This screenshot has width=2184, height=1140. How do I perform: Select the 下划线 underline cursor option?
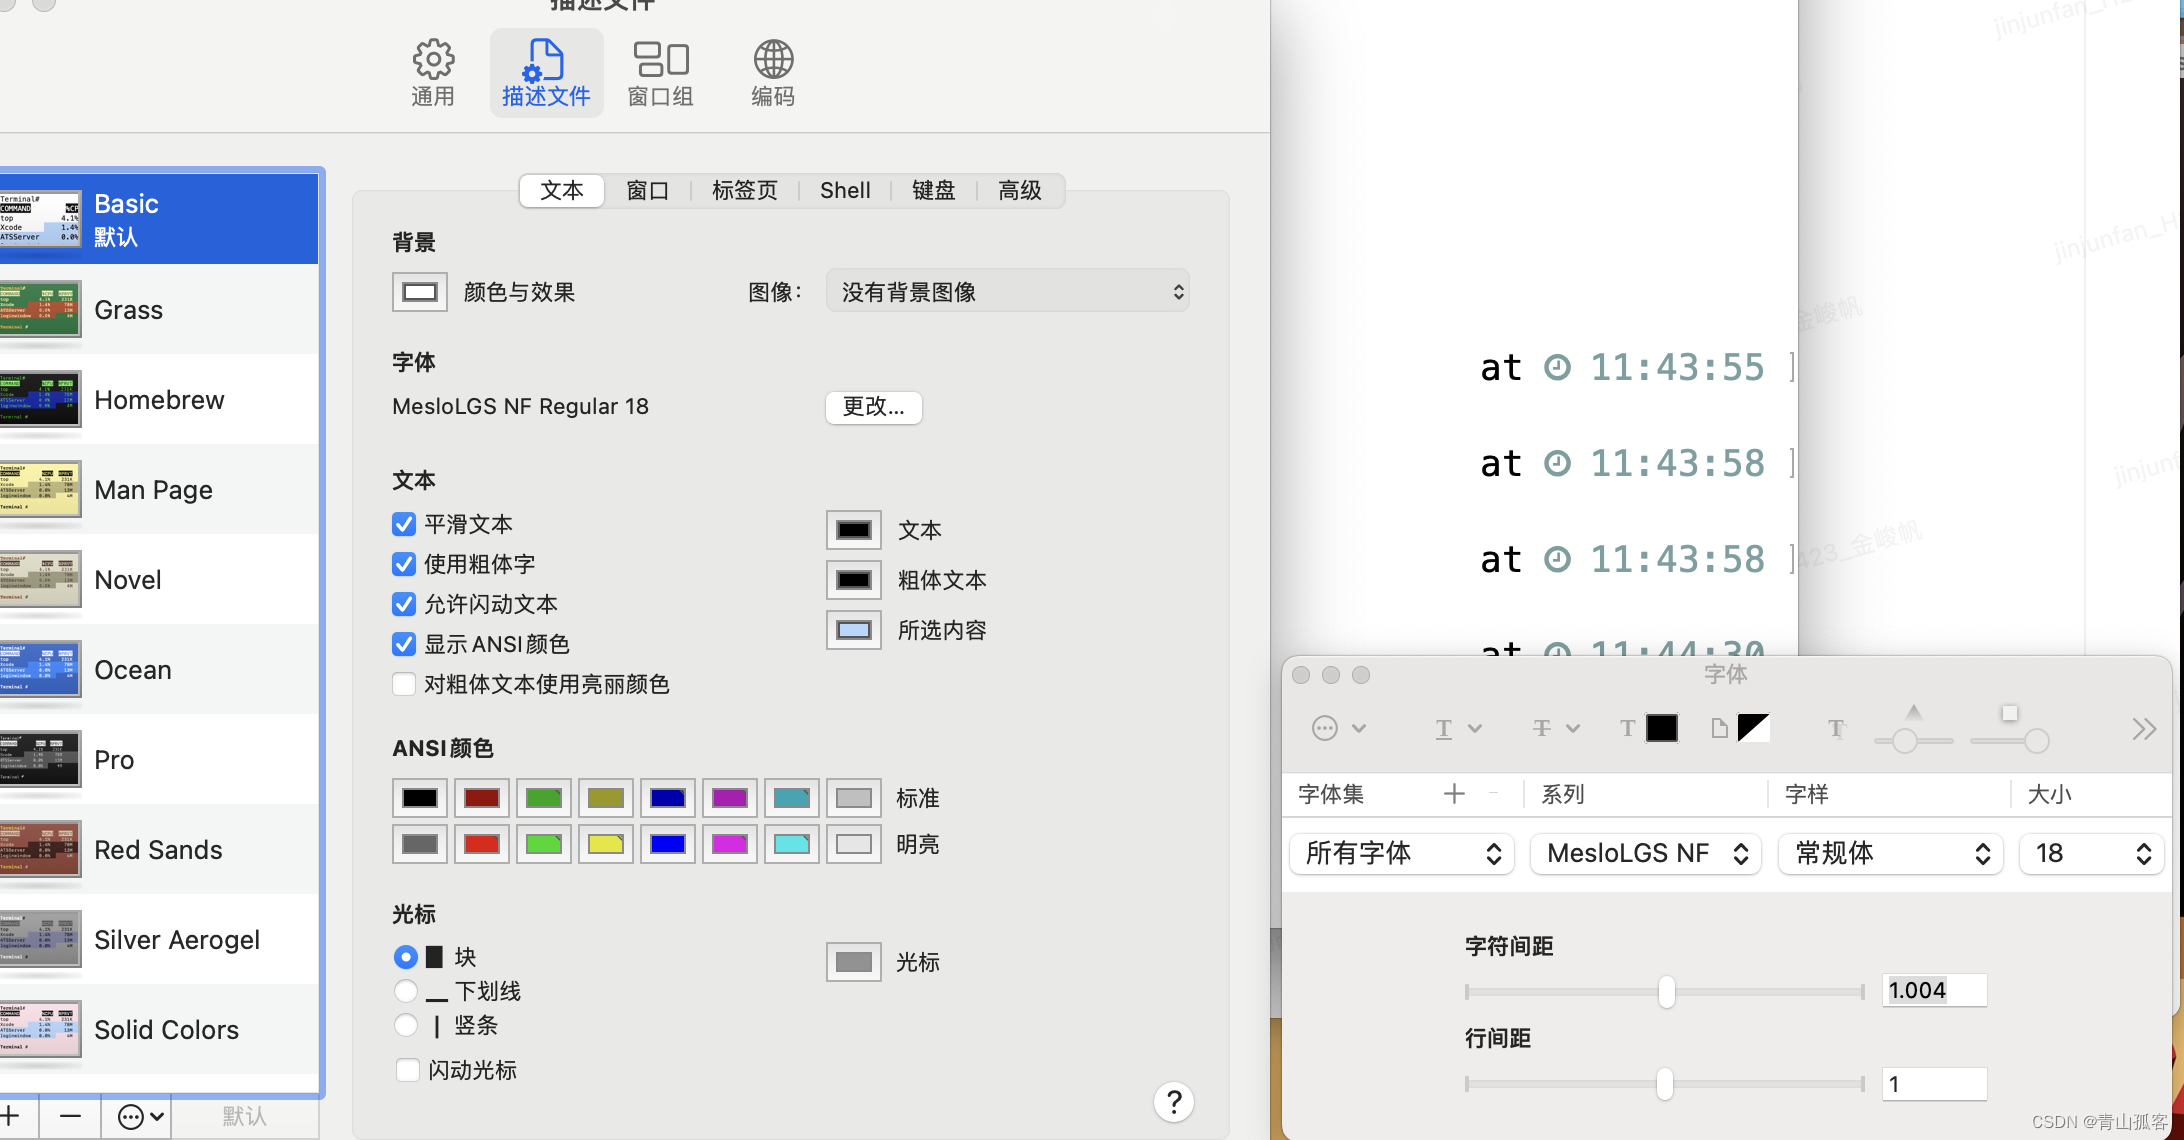tap(406, 991)
